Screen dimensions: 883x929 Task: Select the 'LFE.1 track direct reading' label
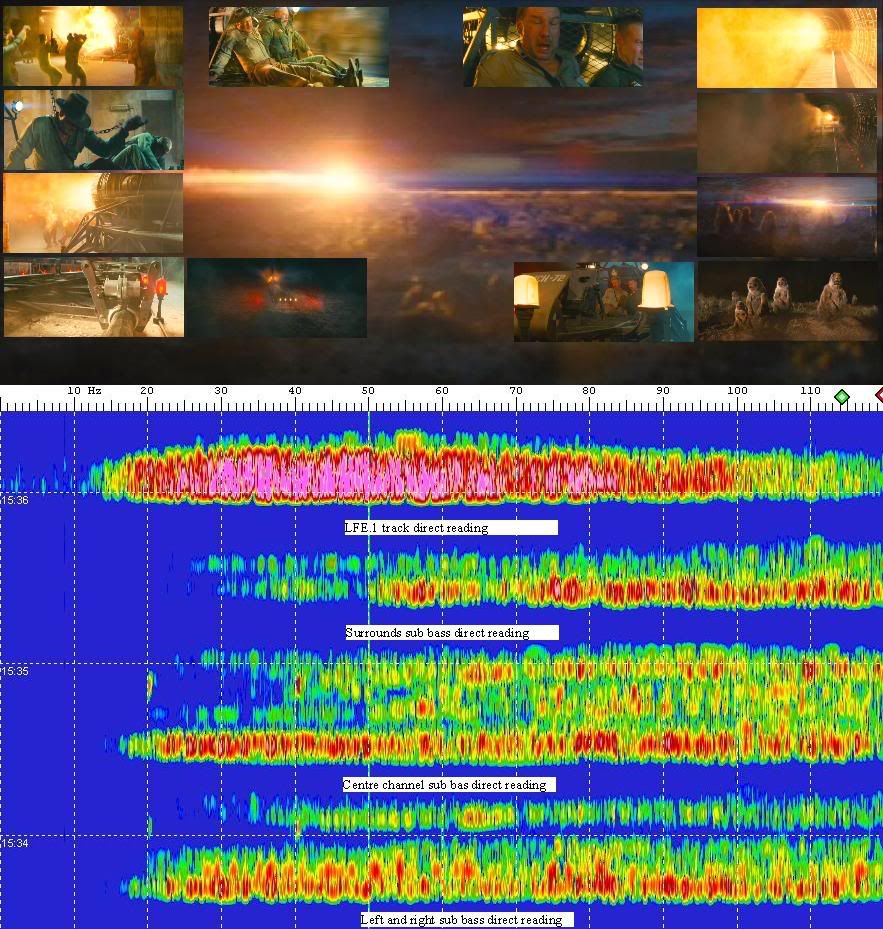coord(450,527)
